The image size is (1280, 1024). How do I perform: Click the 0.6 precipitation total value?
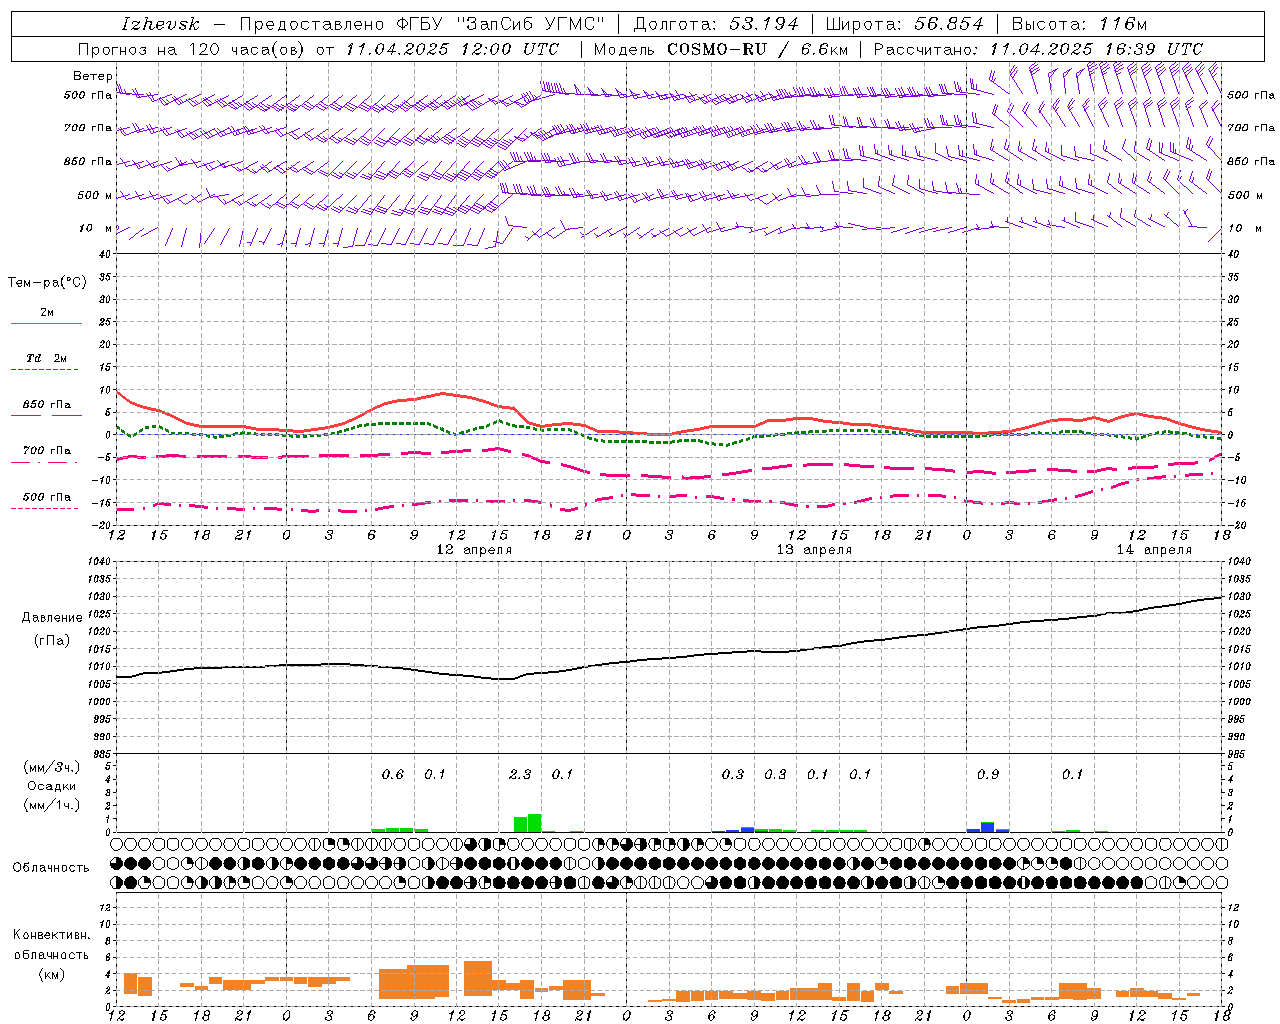[393, 774]
